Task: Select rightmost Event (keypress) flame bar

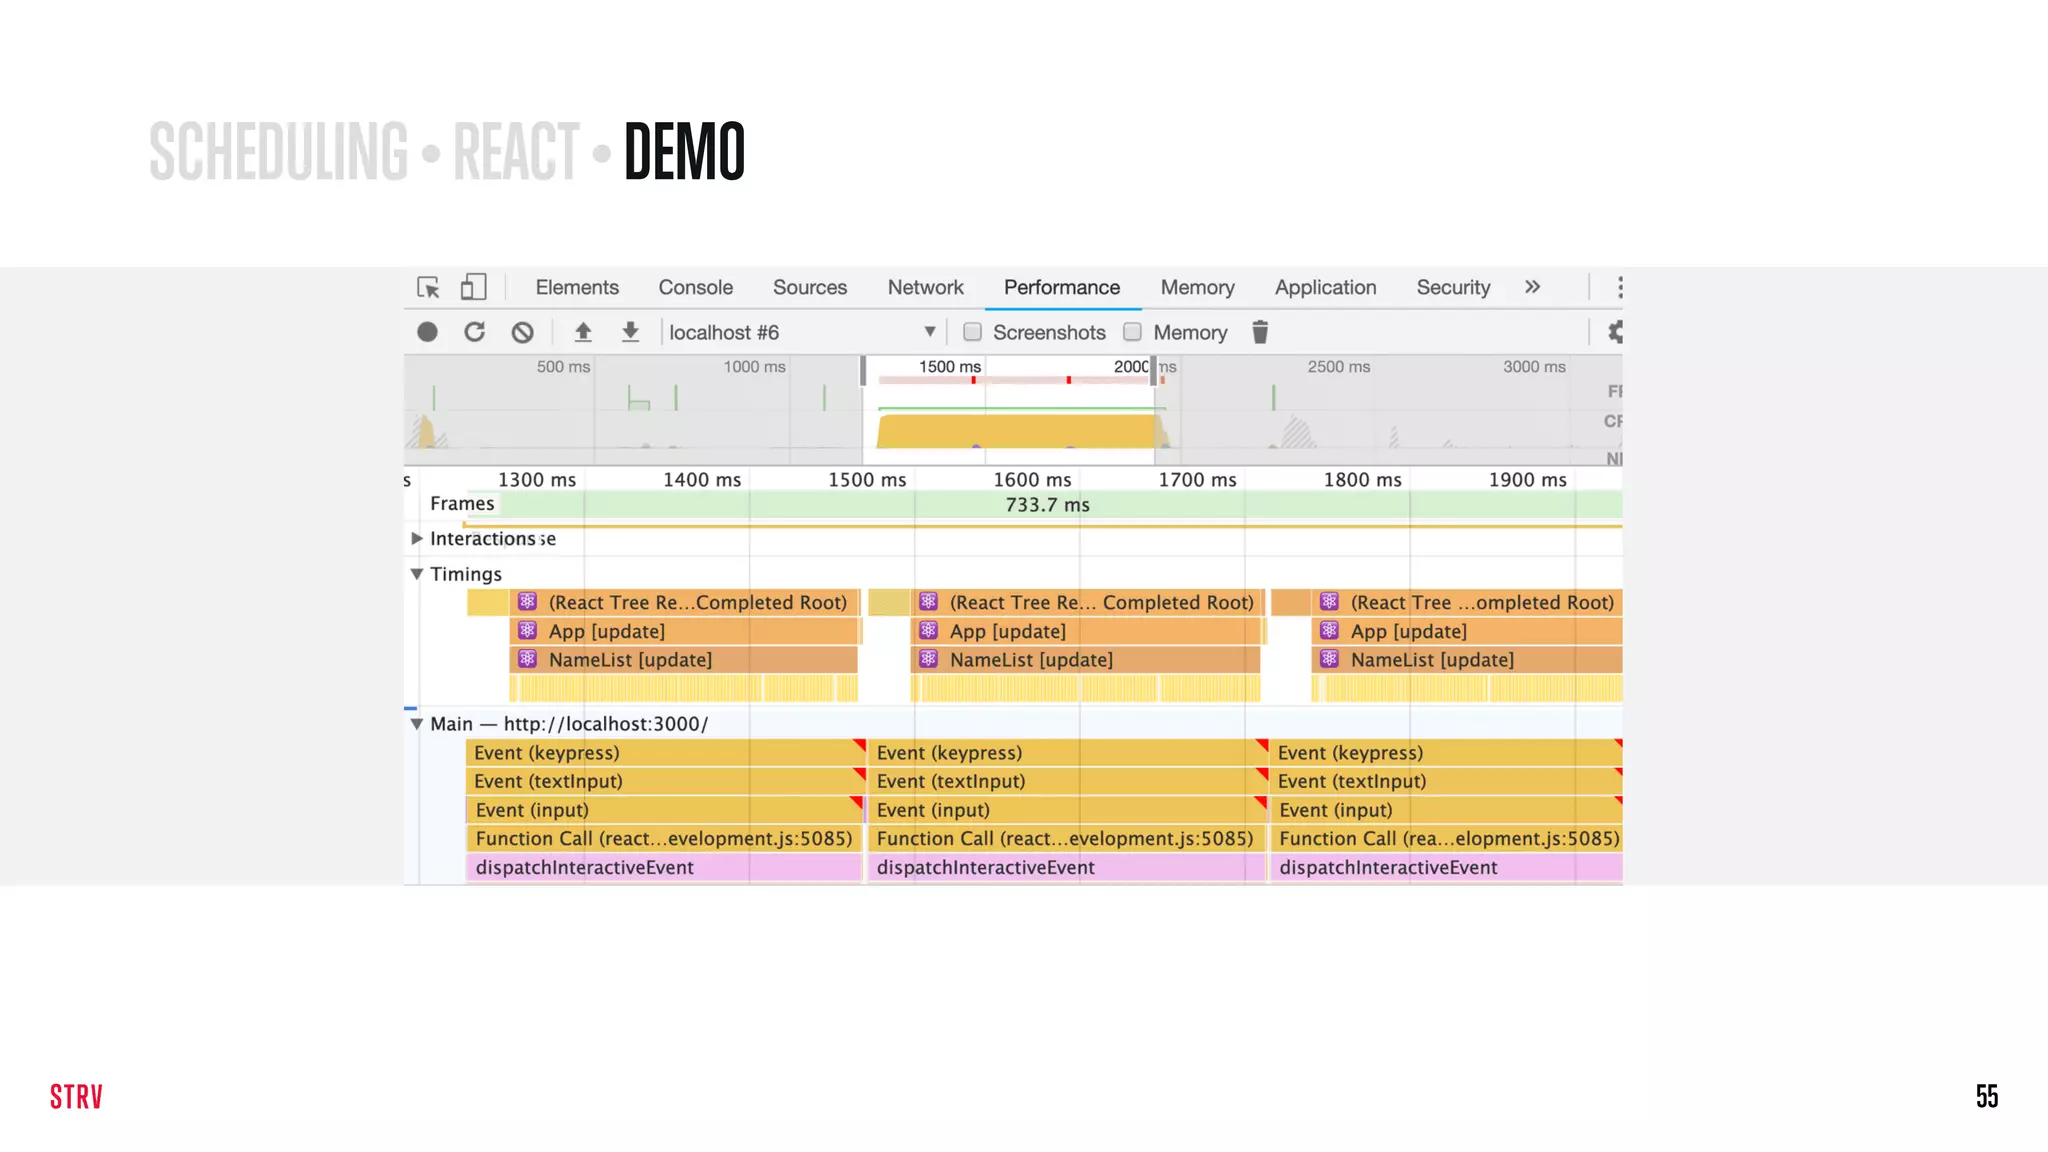Action: (x=1447, y=753)
